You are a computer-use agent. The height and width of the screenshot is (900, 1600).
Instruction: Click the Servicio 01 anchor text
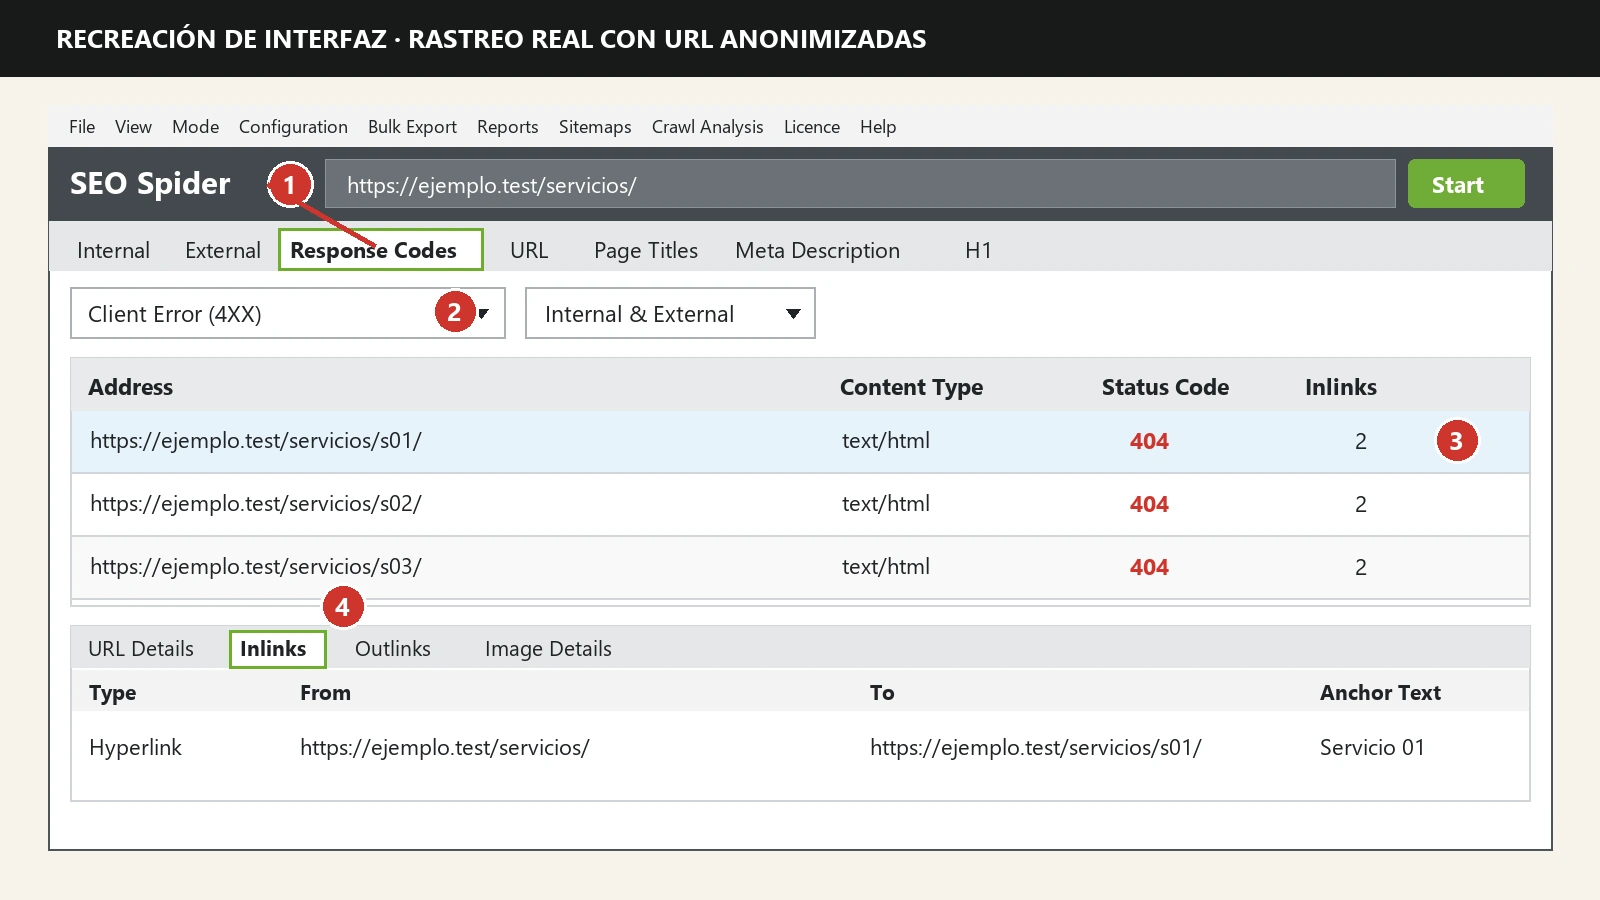click(x=1372, y=748)
